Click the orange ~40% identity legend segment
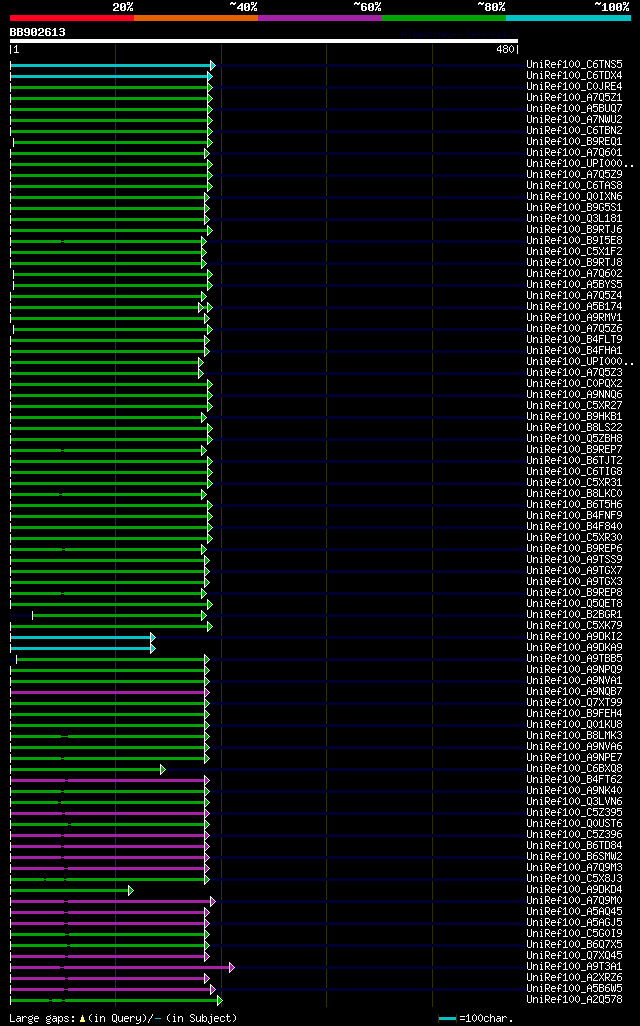The image size is (640, 1026). (196, 18)
